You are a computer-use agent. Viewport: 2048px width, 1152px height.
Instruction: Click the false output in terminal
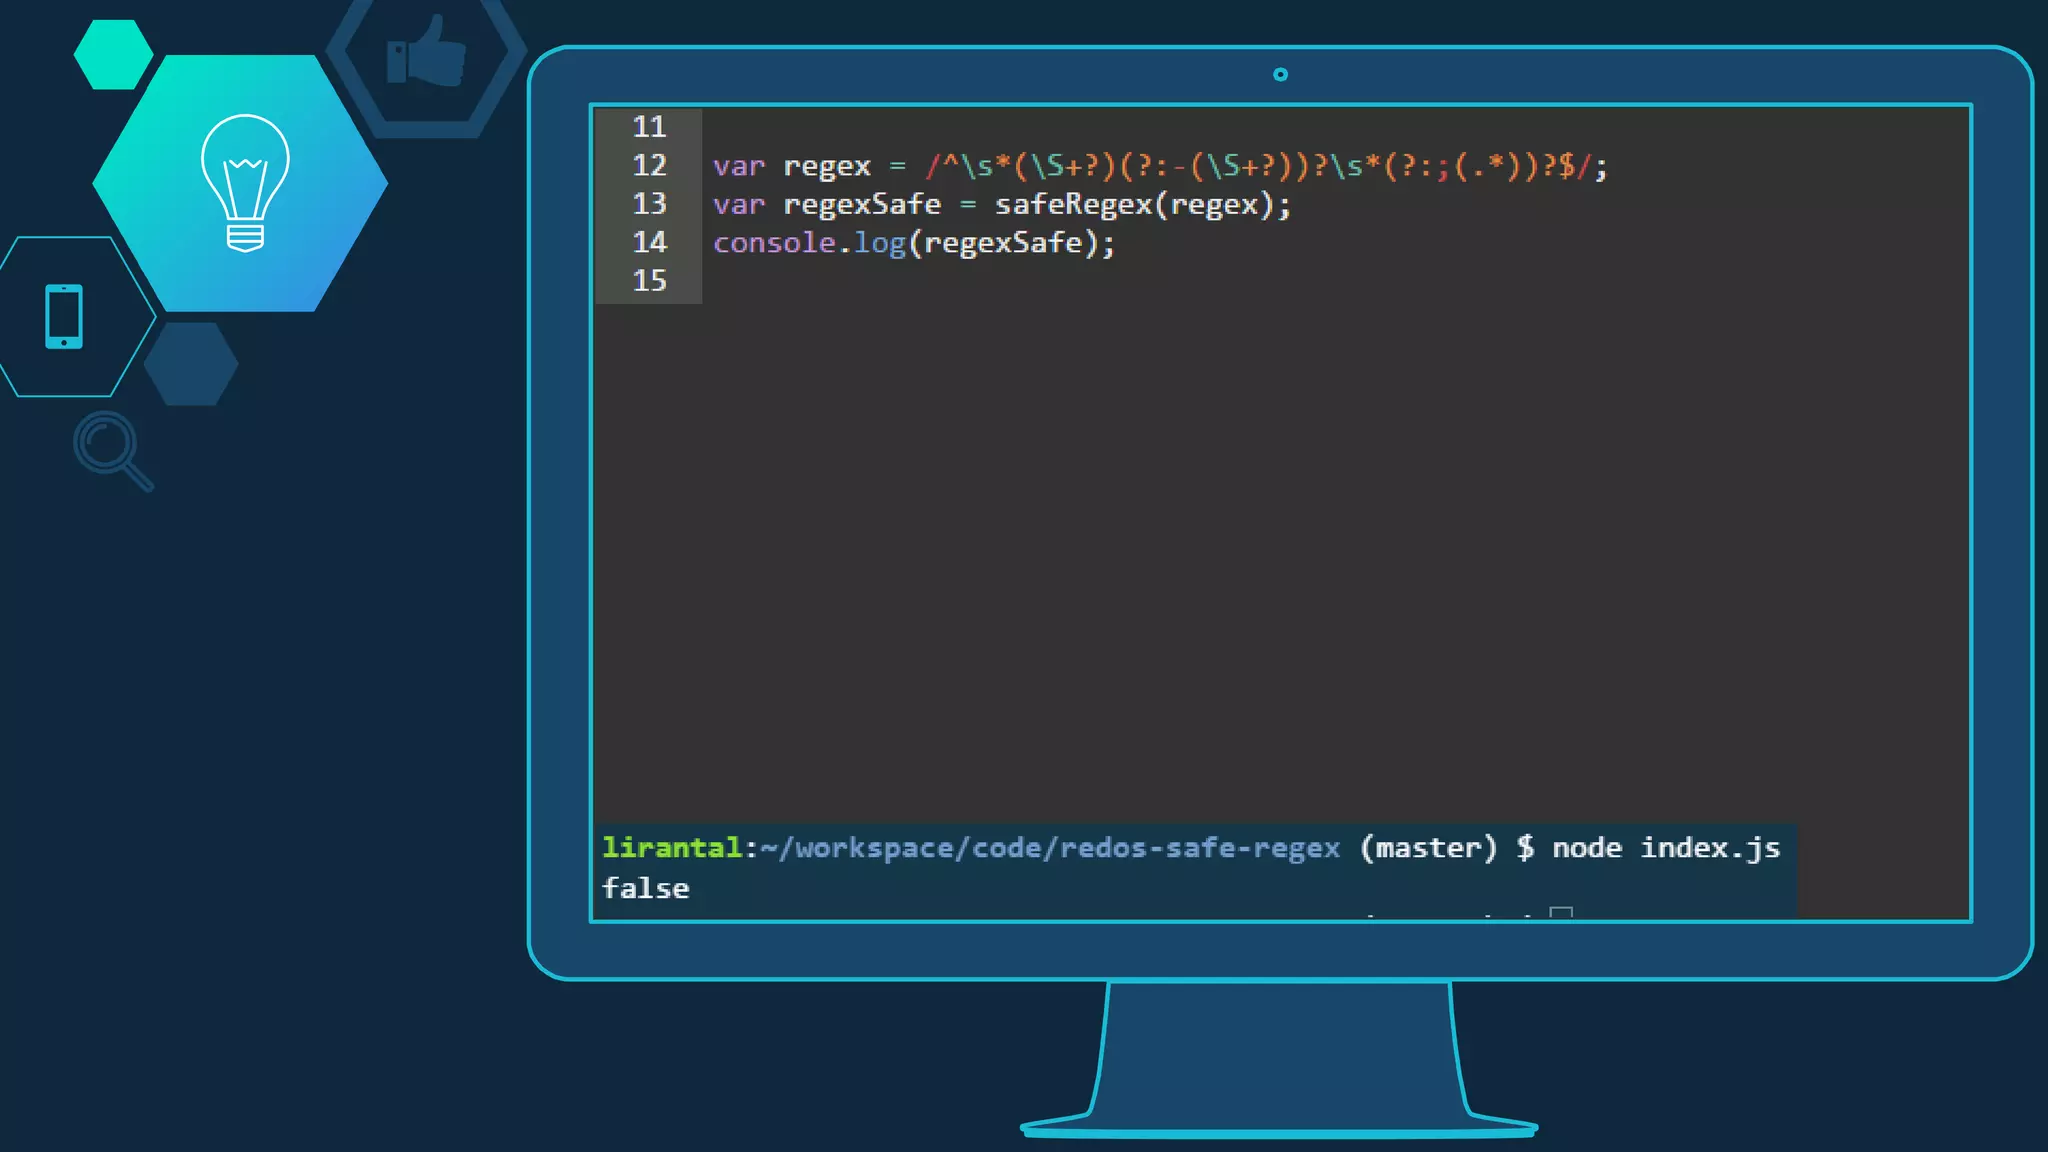point(645,888)
